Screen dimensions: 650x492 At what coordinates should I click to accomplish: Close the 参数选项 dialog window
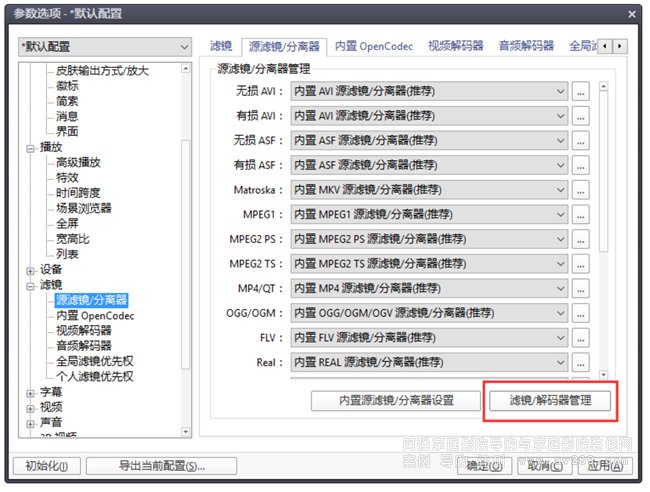point(631,14)
